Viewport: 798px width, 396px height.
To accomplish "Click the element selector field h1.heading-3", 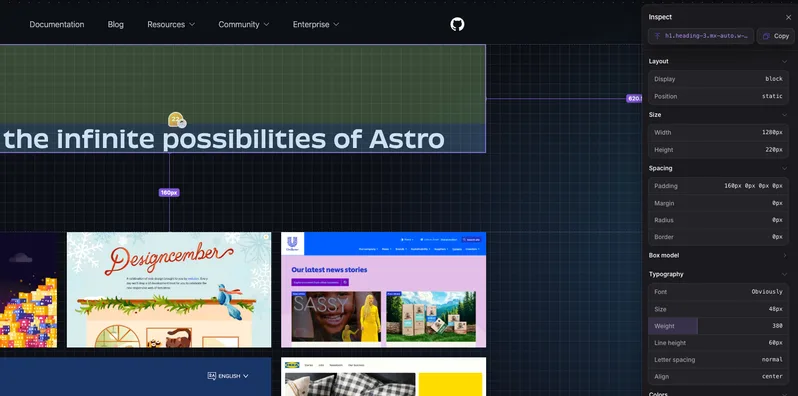I will 701,36.
